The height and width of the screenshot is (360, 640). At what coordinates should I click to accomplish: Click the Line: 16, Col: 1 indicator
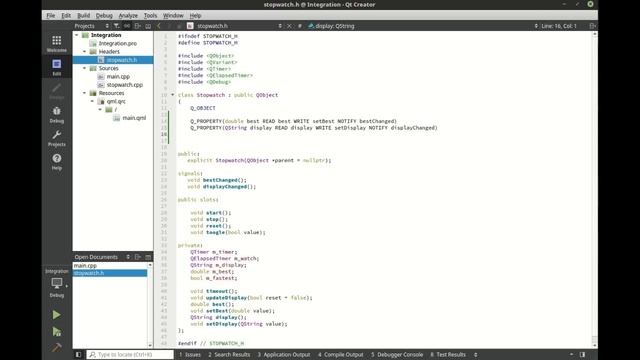(559, 26)
